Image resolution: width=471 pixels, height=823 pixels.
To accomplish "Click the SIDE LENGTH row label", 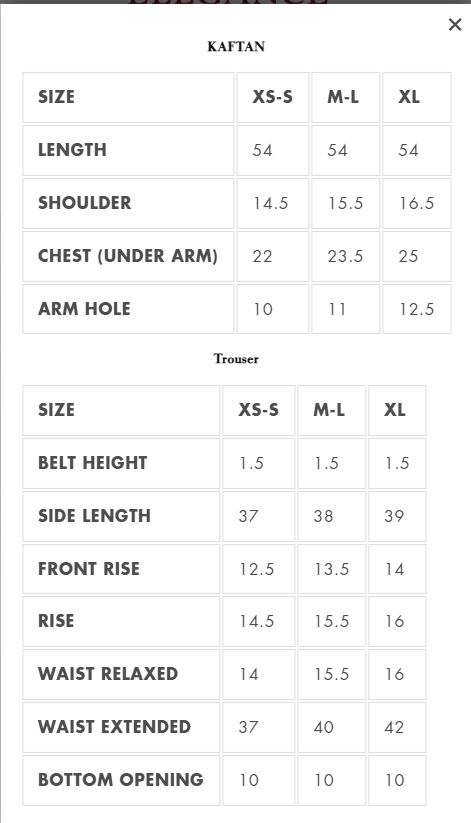I will coord(95,516).
